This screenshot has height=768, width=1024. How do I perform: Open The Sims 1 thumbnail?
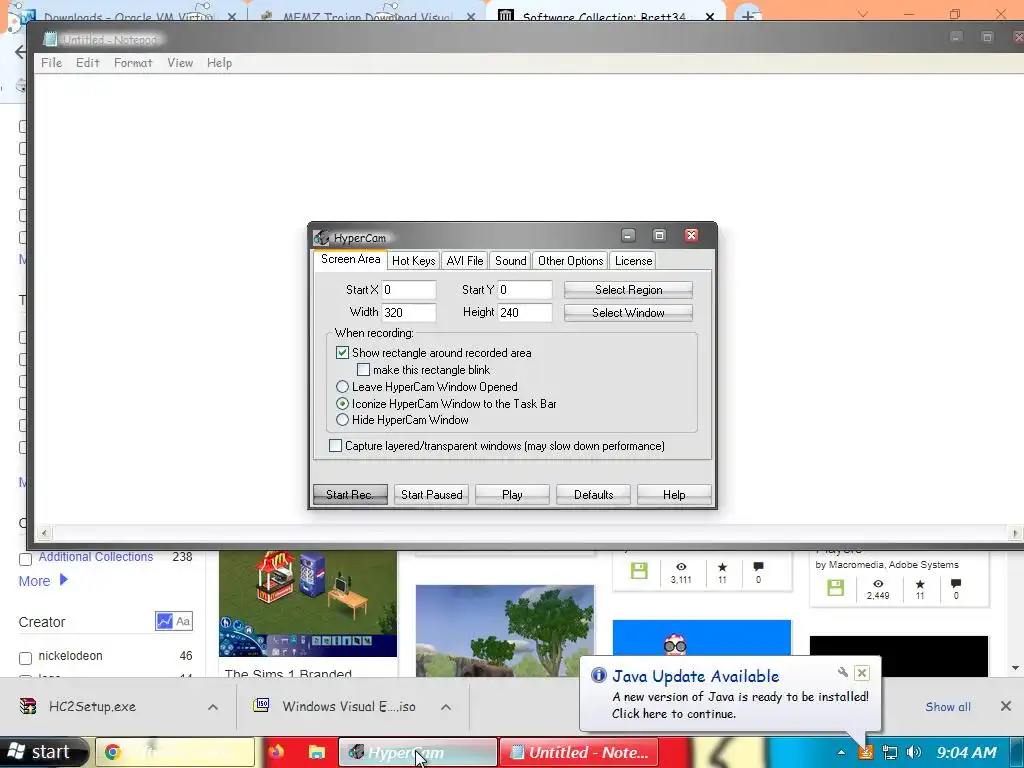click(308, 603)
